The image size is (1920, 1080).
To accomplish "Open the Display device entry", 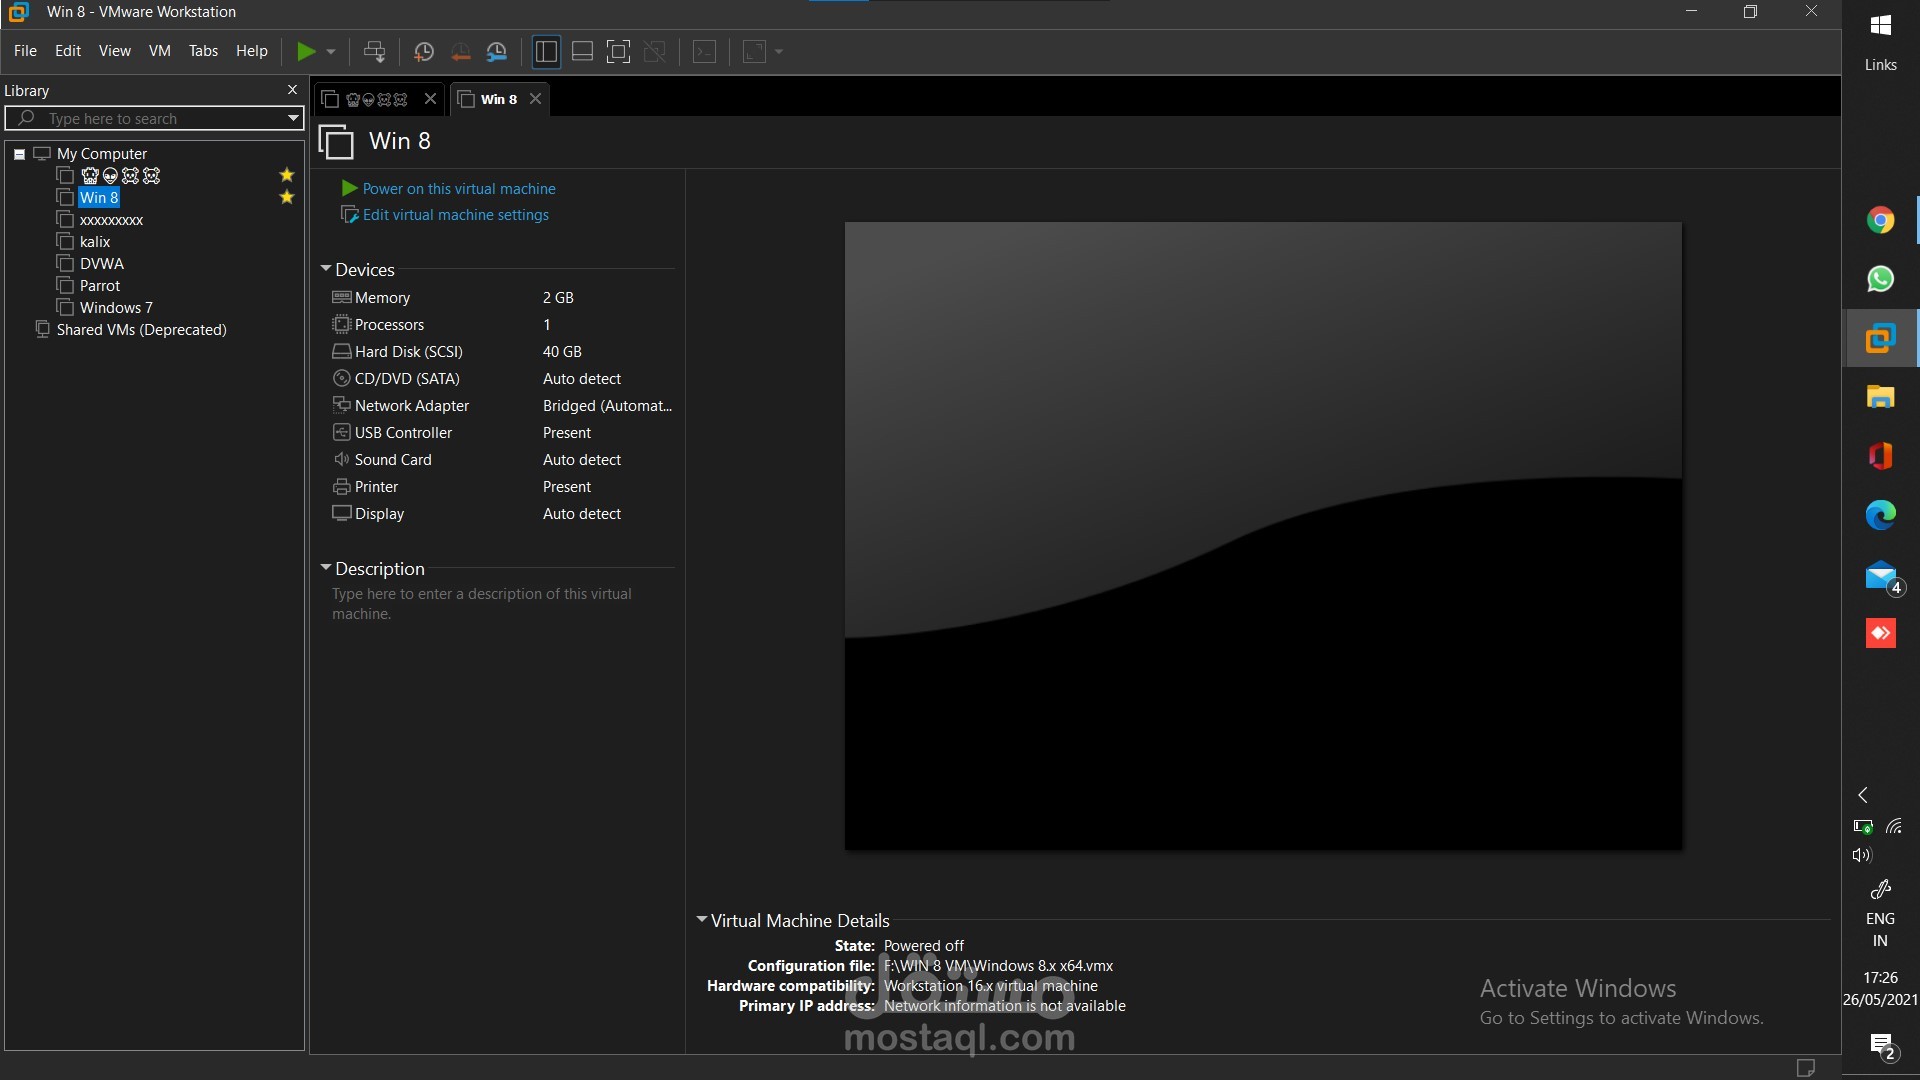I will (502, 514).
